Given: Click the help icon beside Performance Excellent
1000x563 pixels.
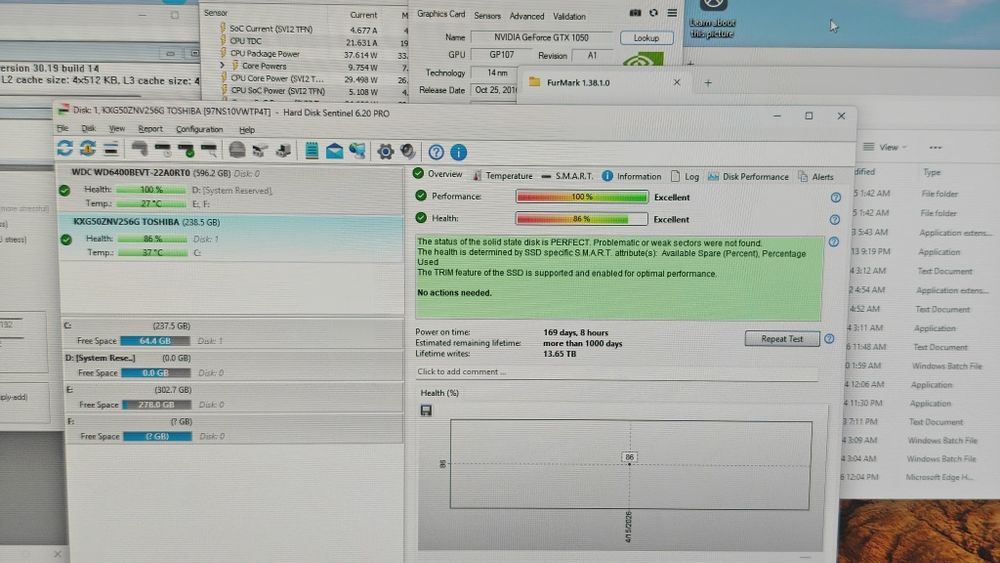Looking at the screenshot, I should point(835,198).
